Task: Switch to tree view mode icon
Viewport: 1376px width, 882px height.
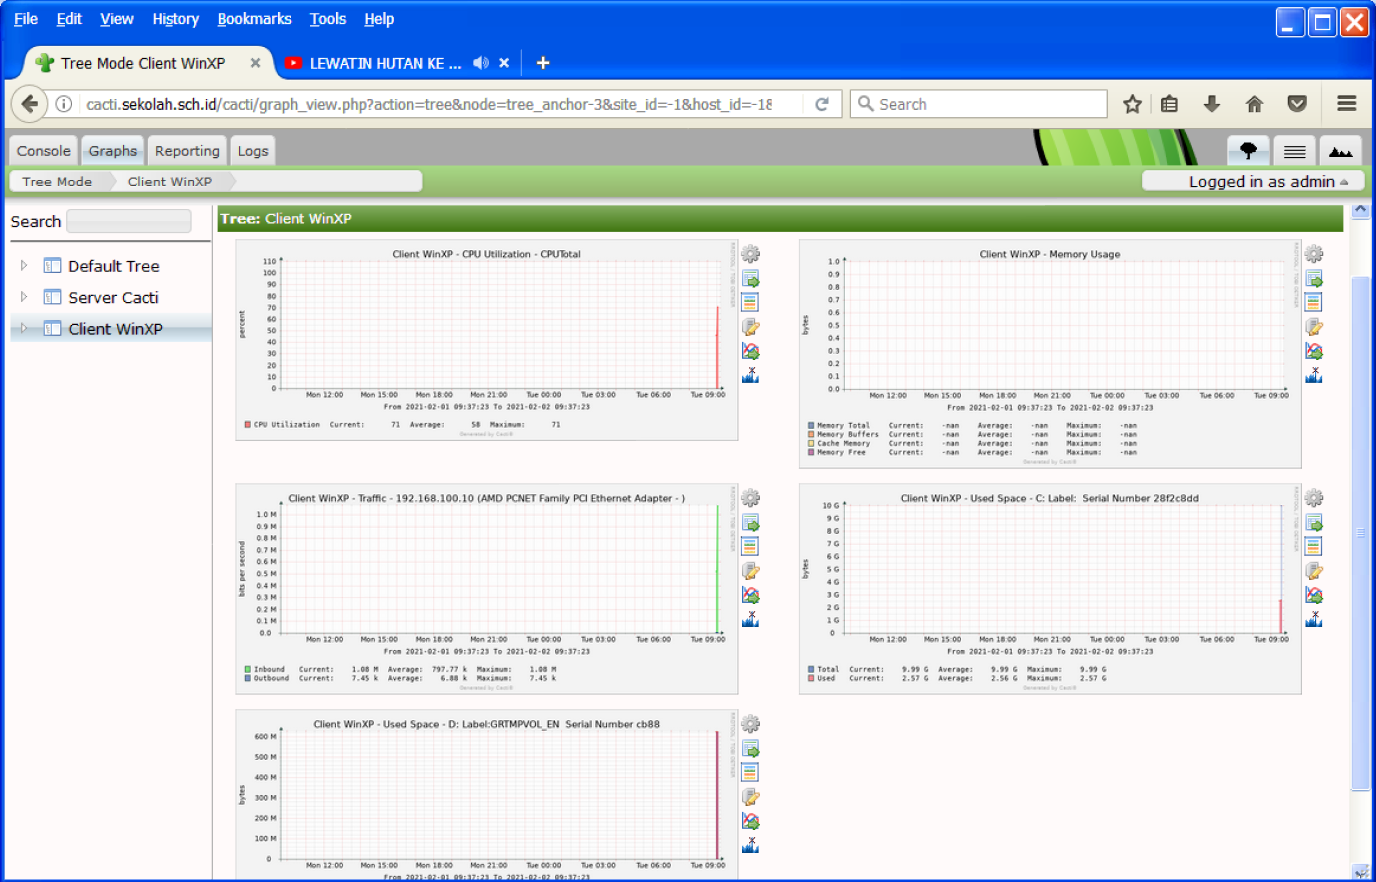Action: tap(1248, 151)
